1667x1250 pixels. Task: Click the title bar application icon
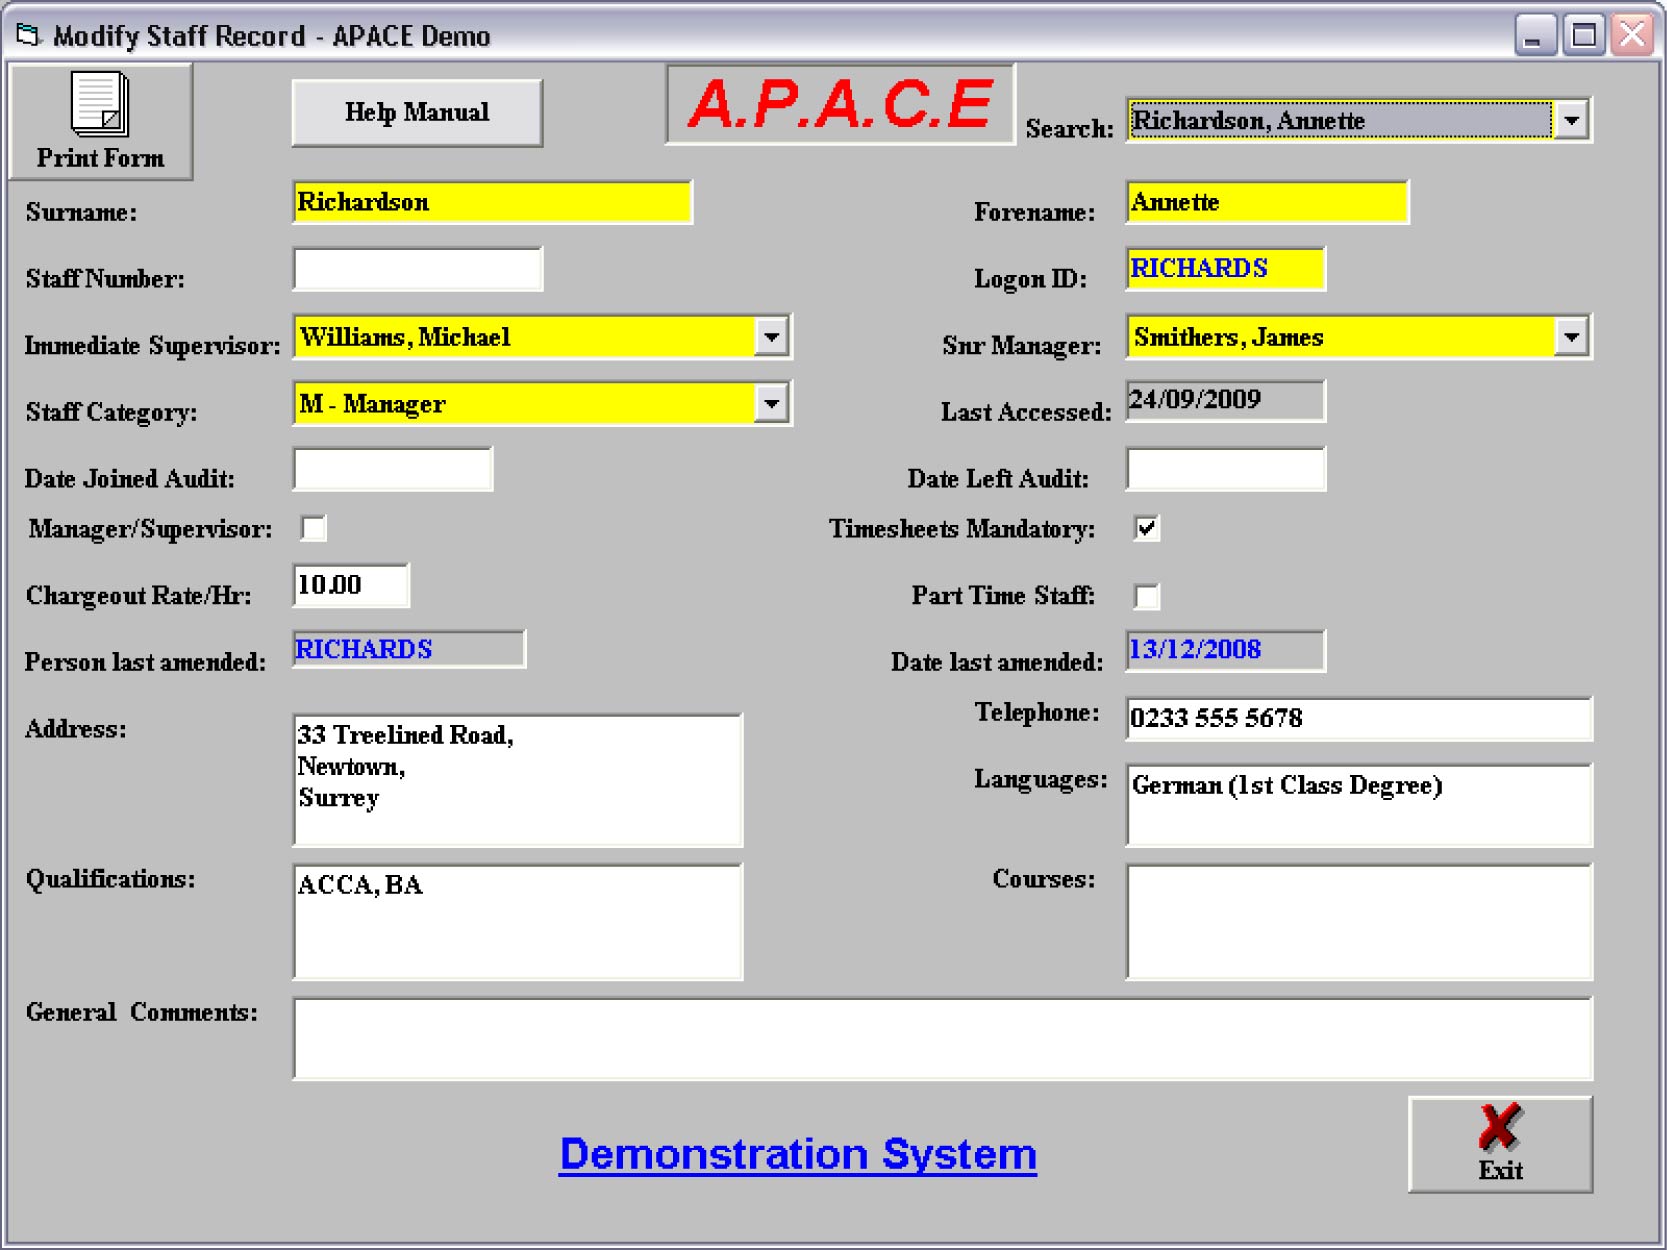point(27,36)
